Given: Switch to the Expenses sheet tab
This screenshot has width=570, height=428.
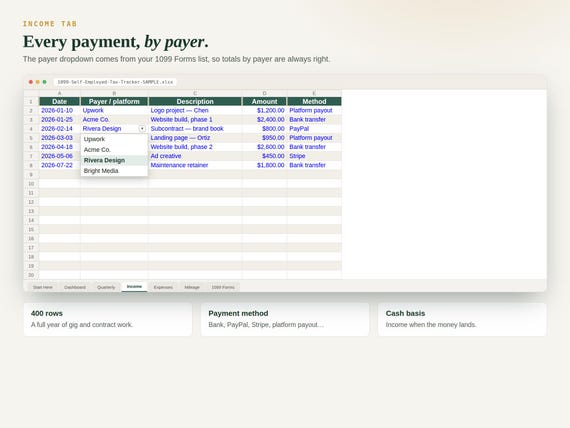Looking at the screenshot, I should point(163,287).
